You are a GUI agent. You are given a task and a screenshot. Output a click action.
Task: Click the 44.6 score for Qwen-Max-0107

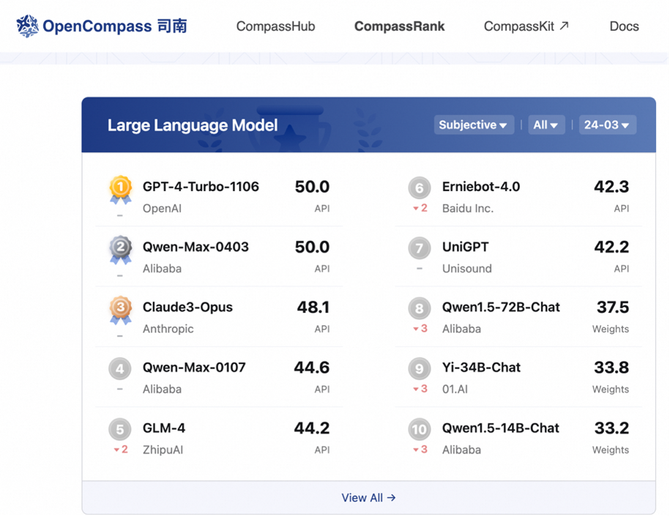pos(311,367)
